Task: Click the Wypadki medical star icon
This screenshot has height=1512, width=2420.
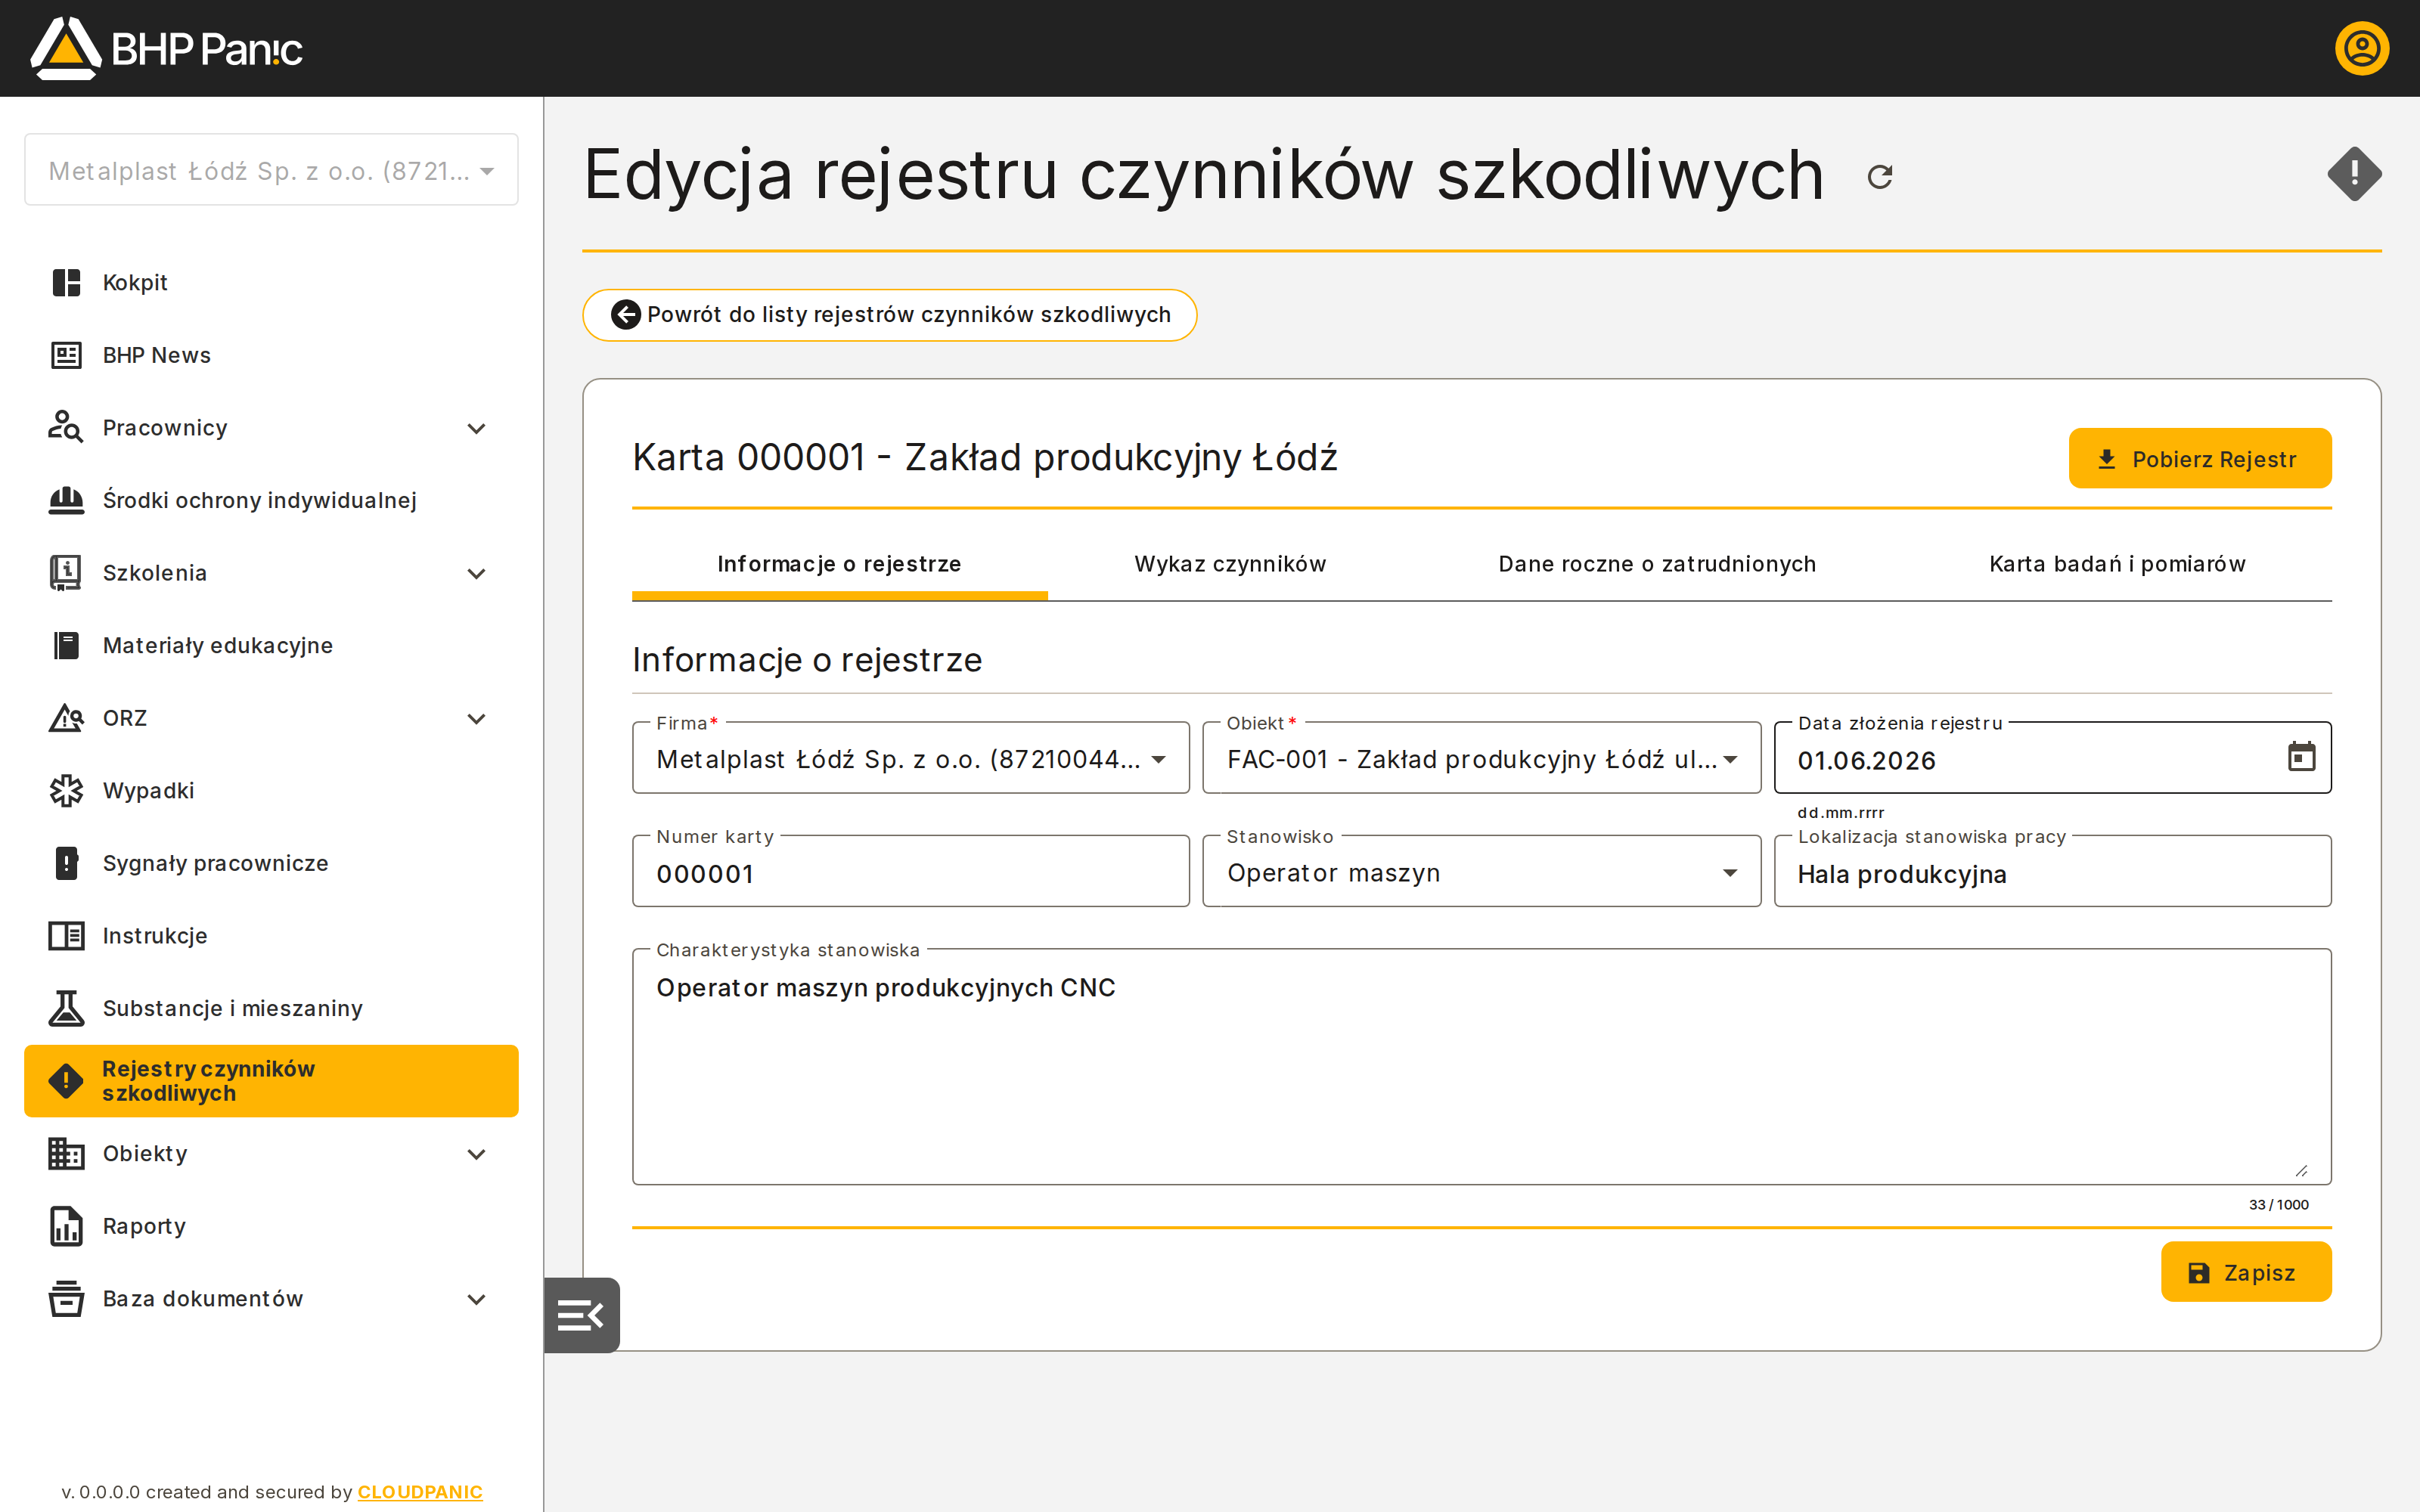Action: tap(66, 791)
